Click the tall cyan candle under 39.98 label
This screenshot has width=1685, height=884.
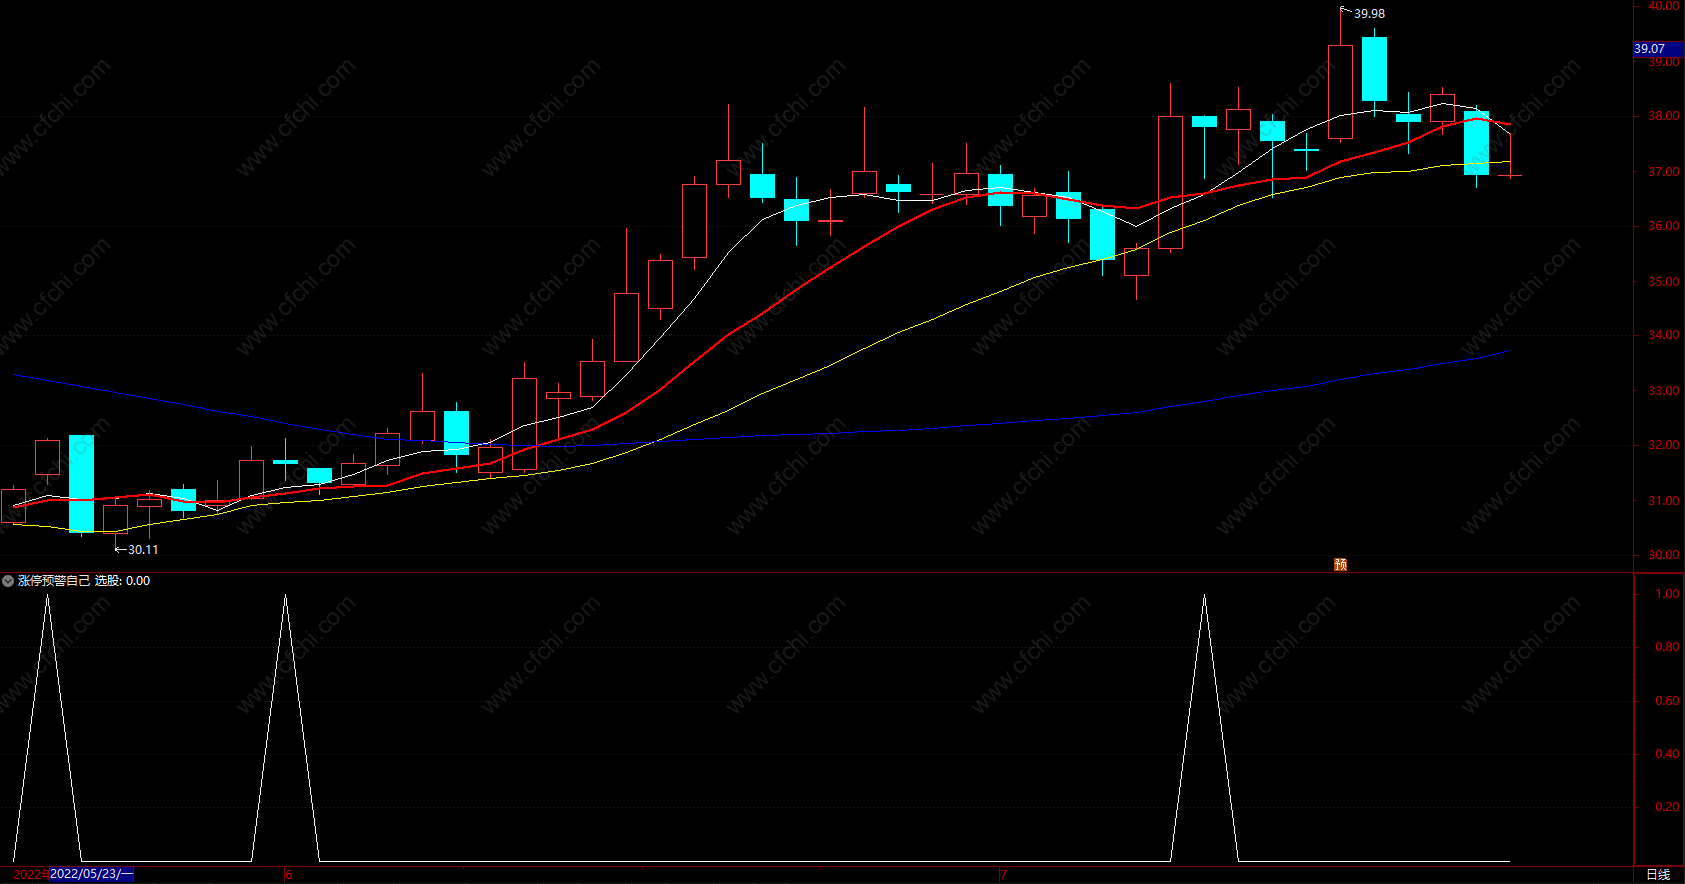coord(1374,69)
